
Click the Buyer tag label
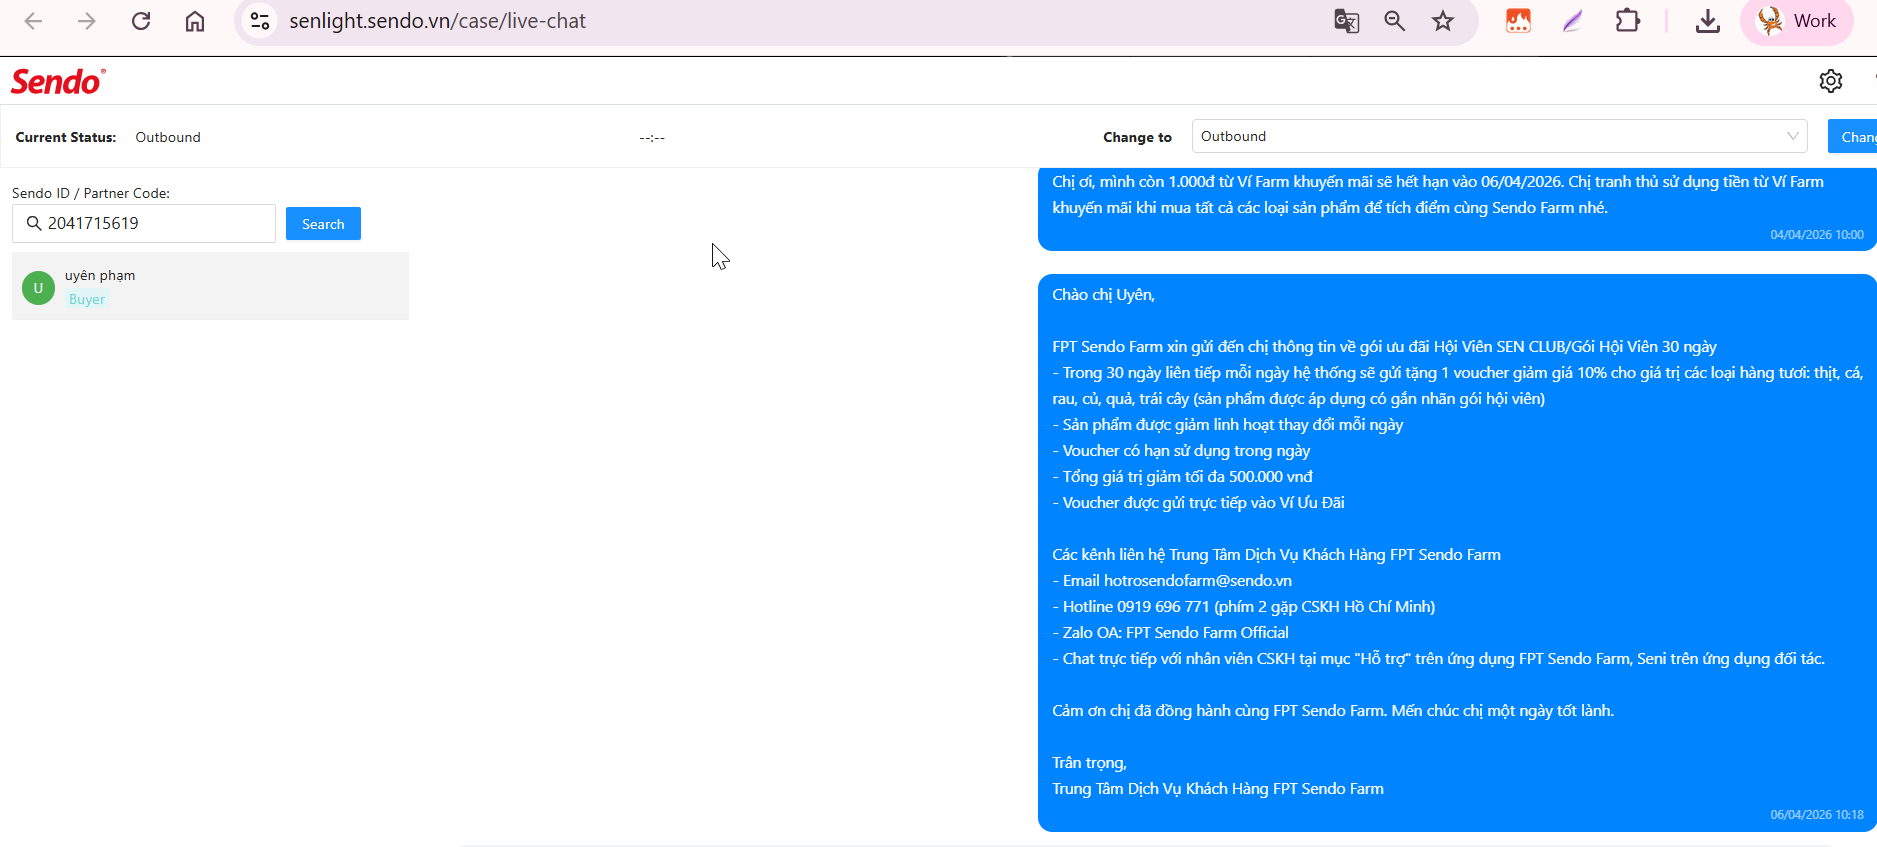click(x=87, y=299)
